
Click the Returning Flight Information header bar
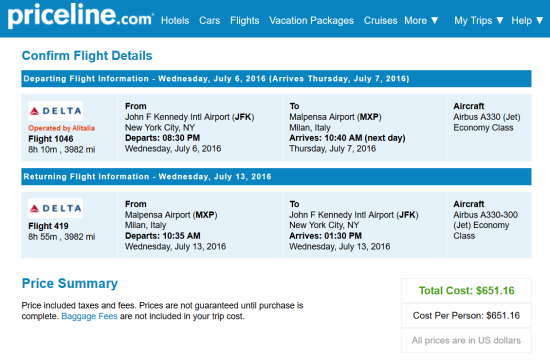pyautogui.click(x=276, y=176)
